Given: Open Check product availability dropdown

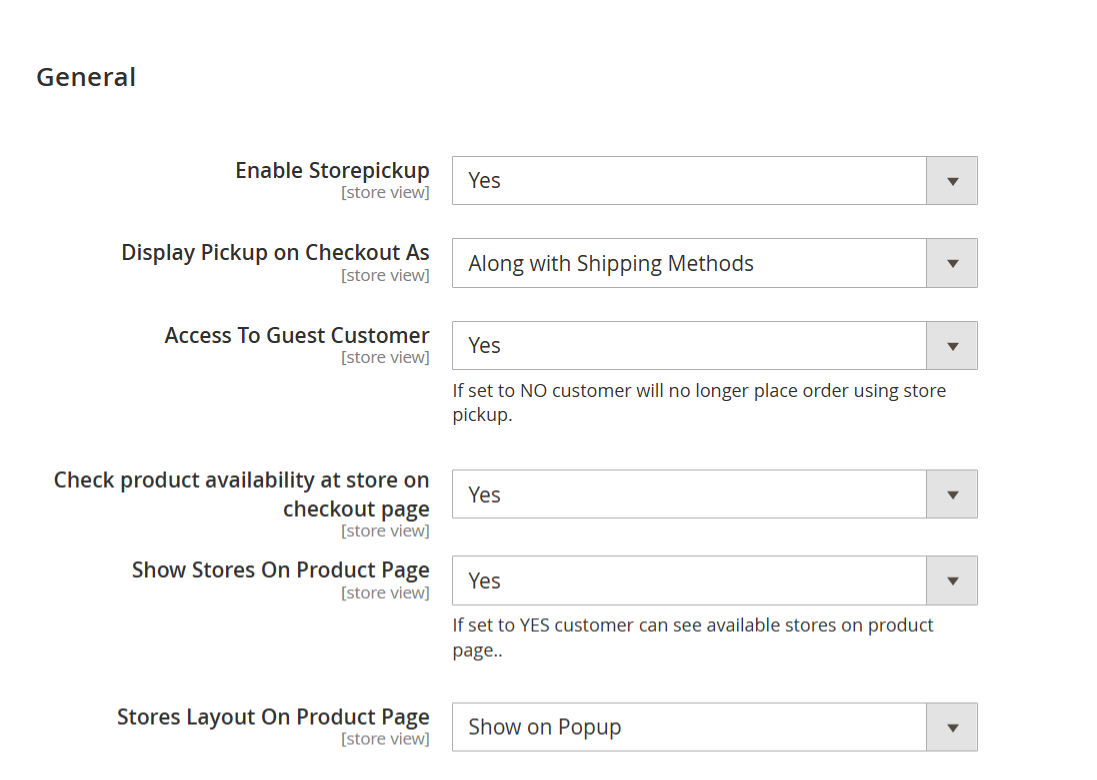Looking at the screenshot, I should pyautogui.click(x=714, y=494).
